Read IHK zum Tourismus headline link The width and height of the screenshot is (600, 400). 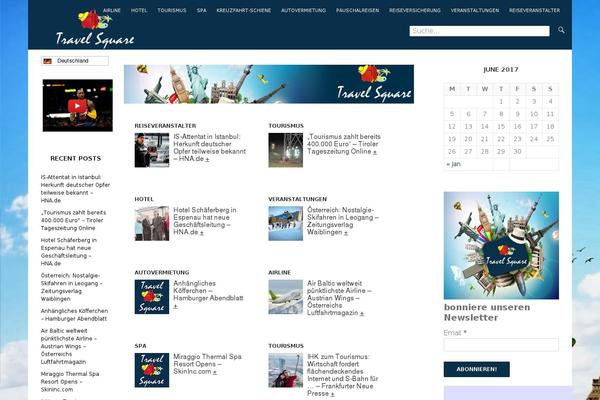click(342, 375)
